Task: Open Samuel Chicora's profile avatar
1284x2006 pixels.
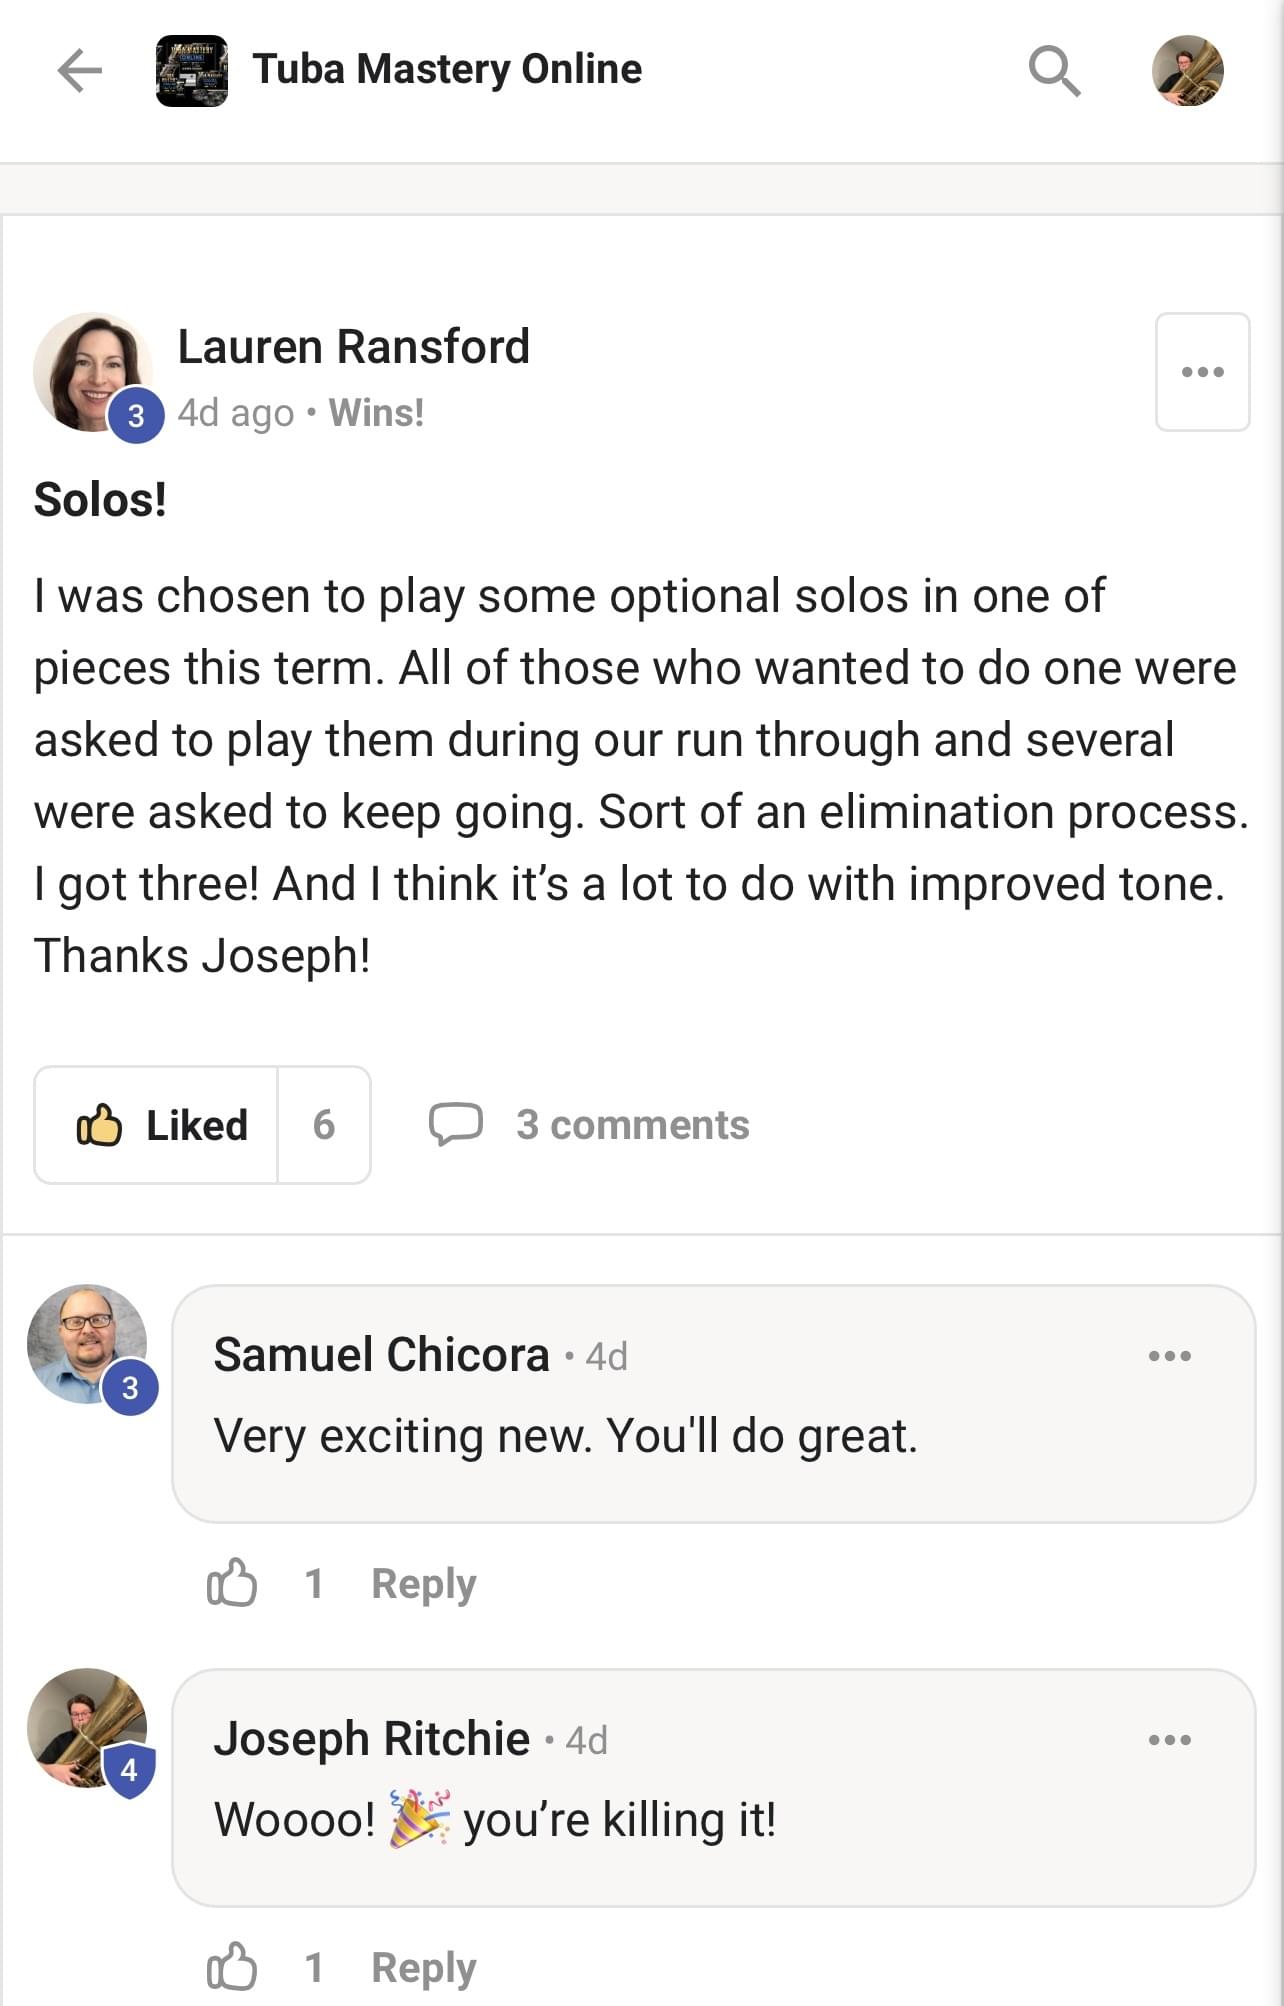Action: pyautogui.click(x=87, y=1344)
